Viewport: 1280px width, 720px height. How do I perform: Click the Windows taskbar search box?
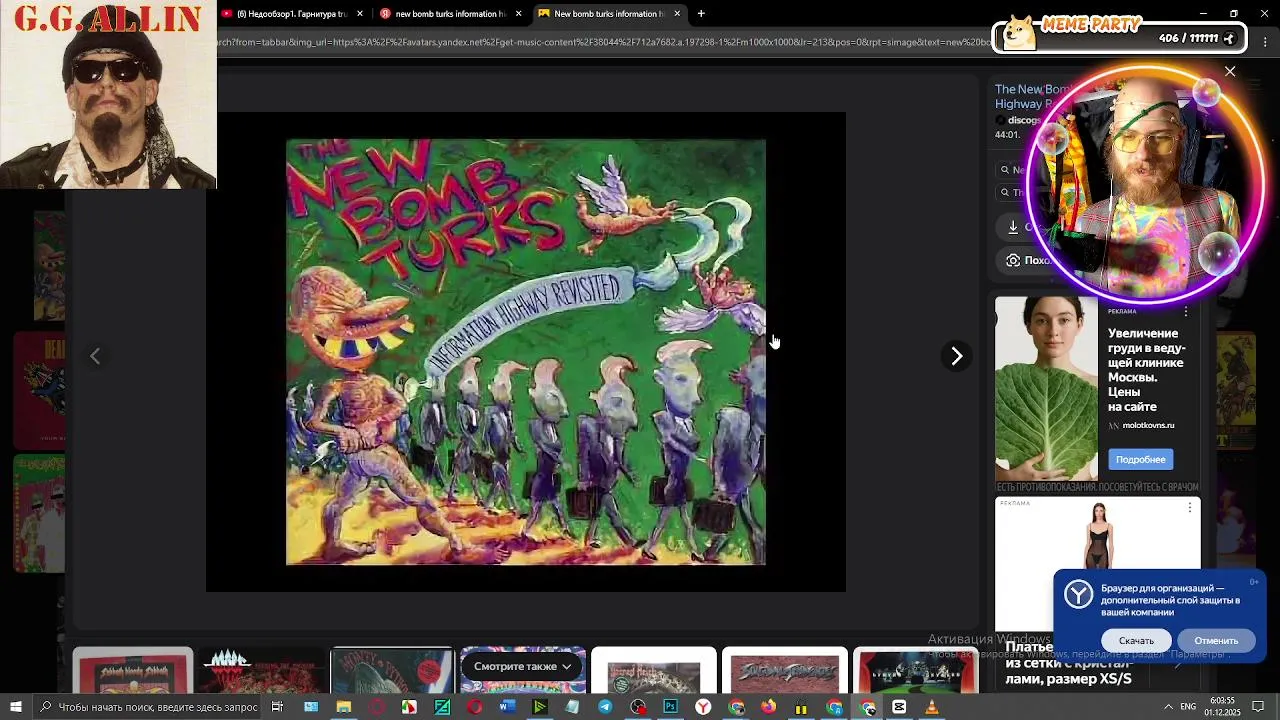[148, 707]
